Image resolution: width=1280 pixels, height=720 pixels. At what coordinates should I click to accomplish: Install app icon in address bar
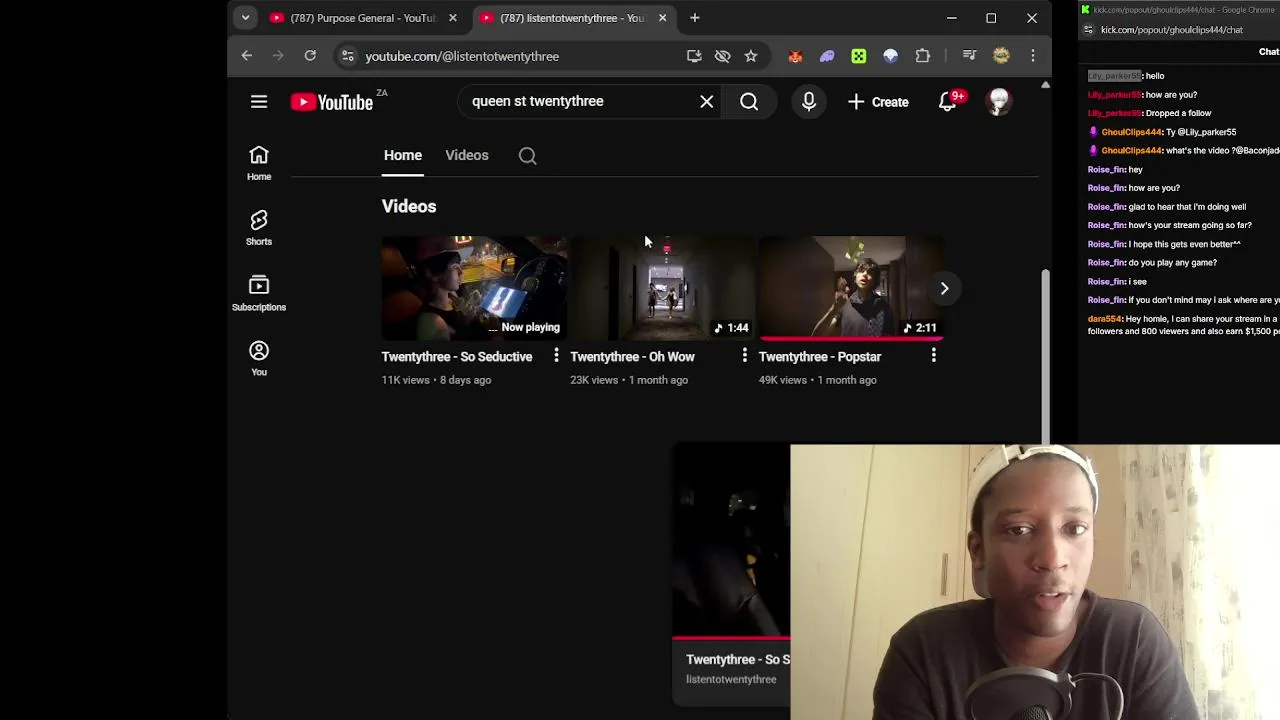coord(694,56)
